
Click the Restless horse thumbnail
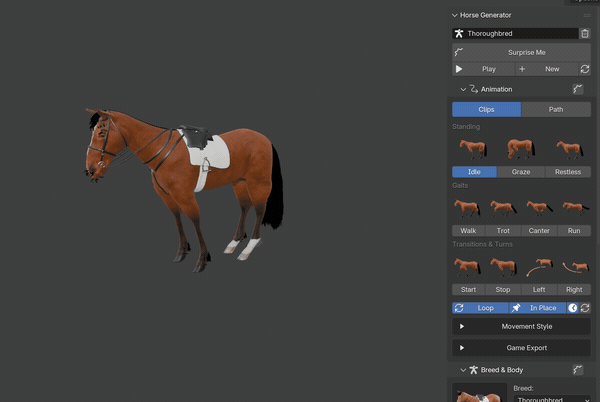point(570,149)
